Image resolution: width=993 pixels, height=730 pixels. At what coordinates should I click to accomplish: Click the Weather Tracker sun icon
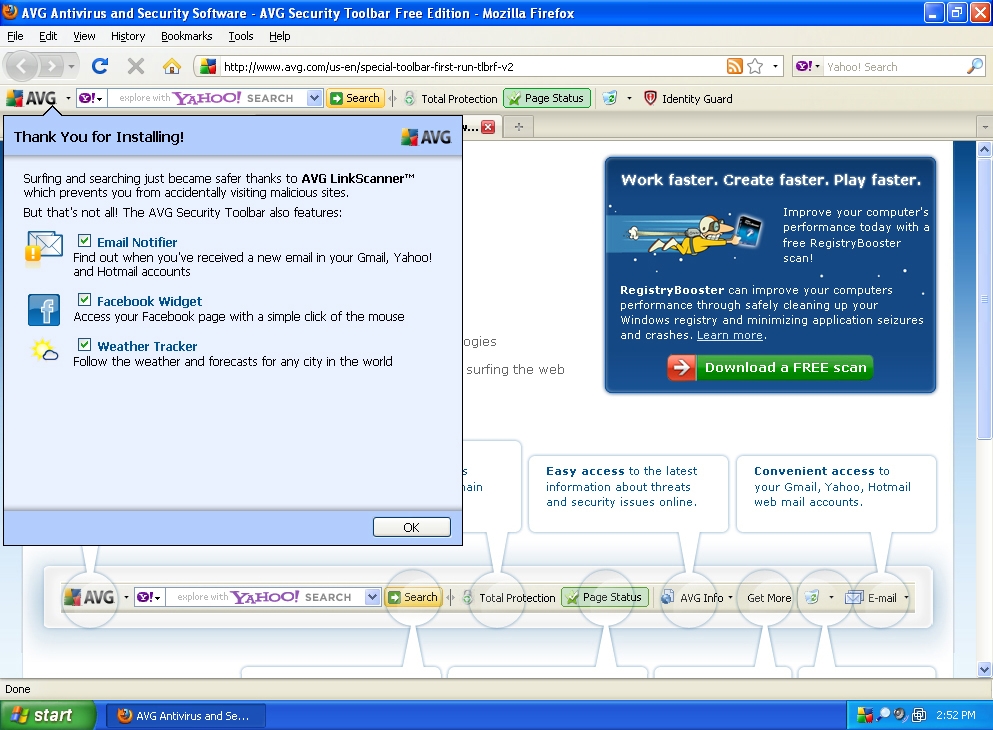point(44,350)
